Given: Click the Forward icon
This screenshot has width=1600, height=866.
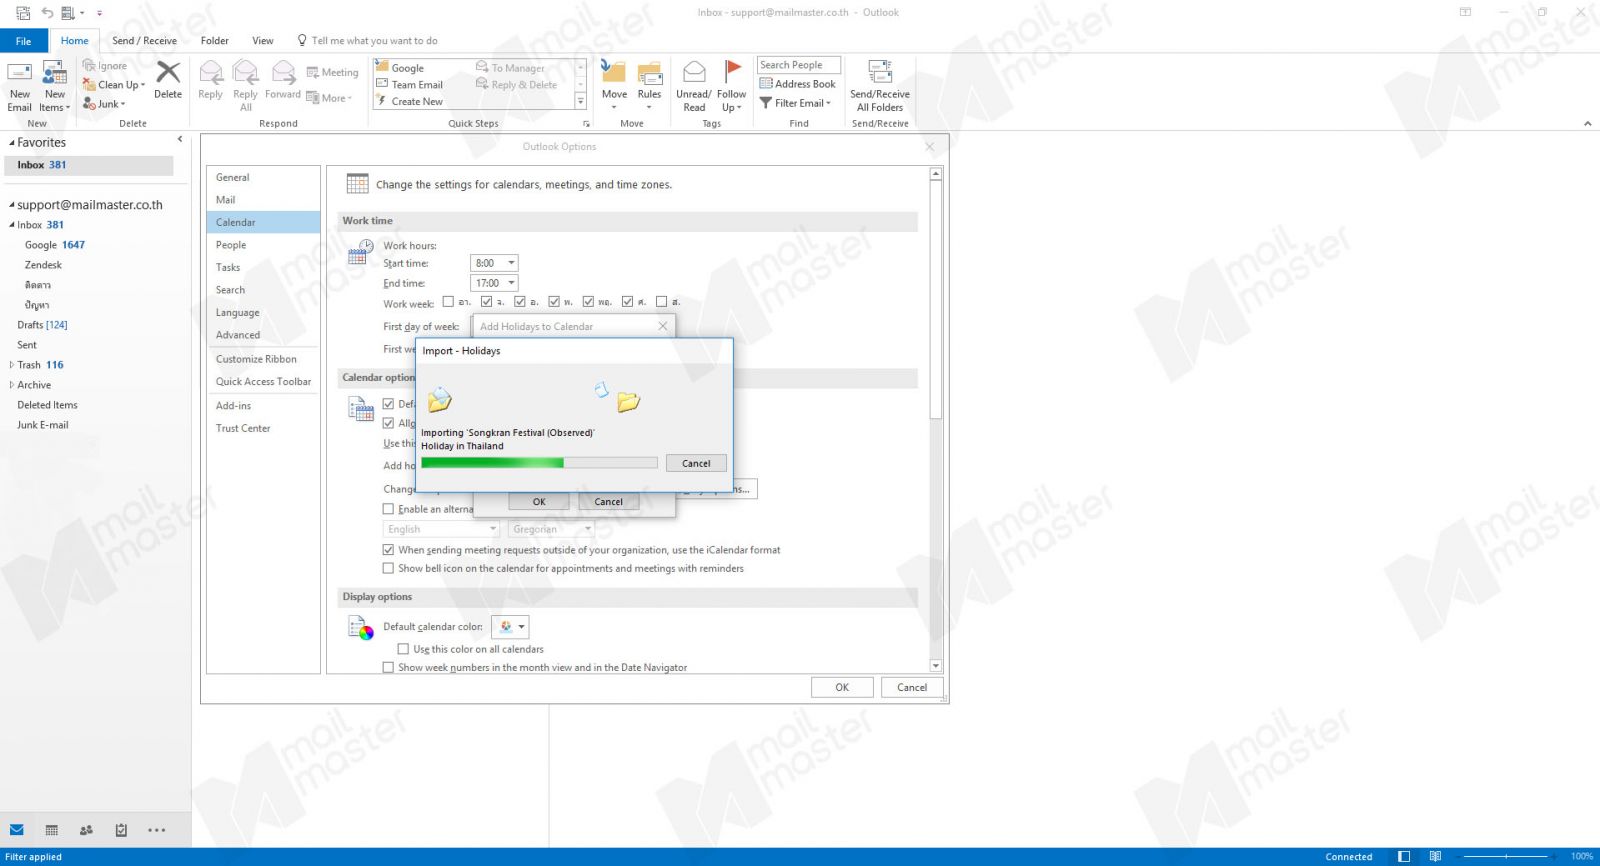Looking at the screenshot, I should 283,72.
